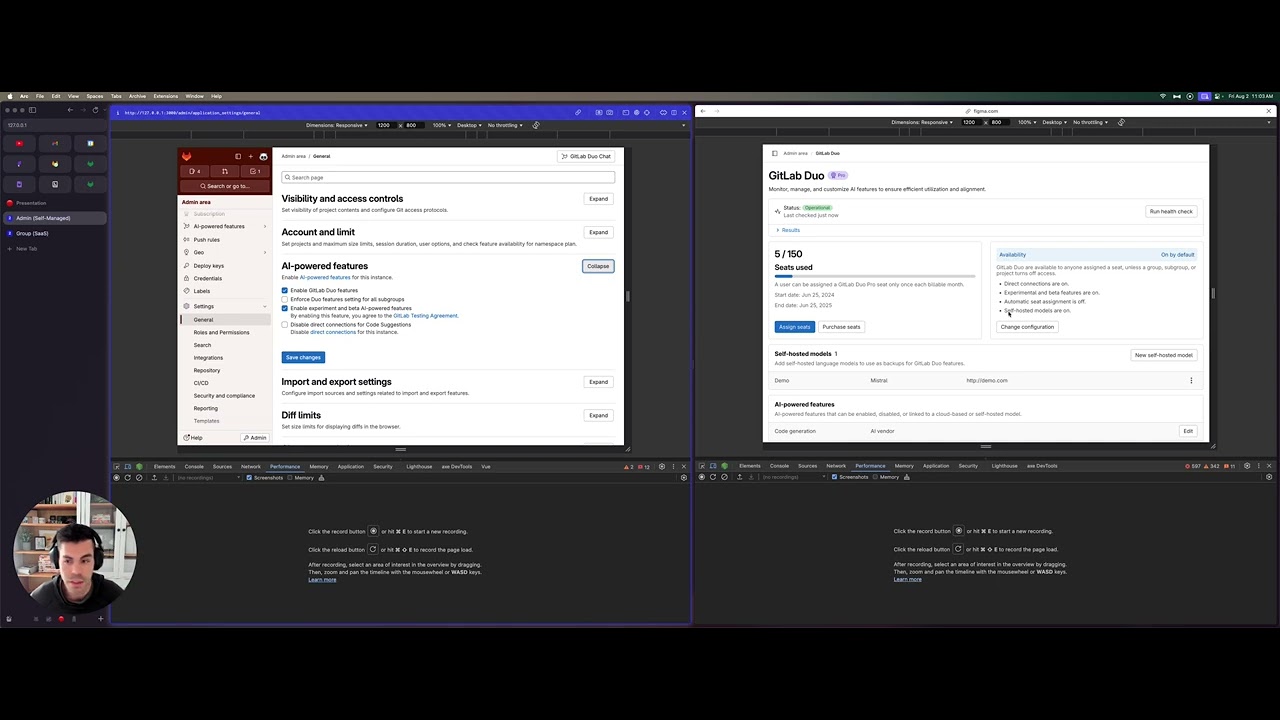Click New self-hosted model button
Viewport: 1280px width, 720px height.
point(1163,355)
